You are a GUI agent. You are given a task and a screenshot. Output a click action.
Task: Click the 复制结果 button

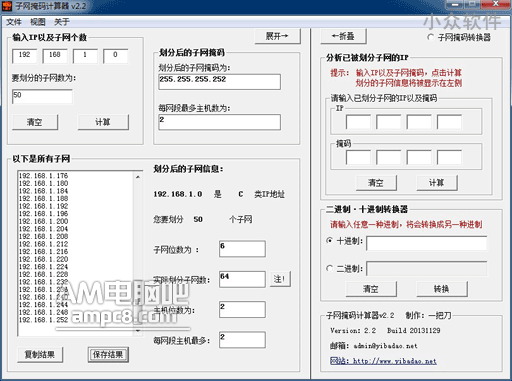tap(40, 354)
